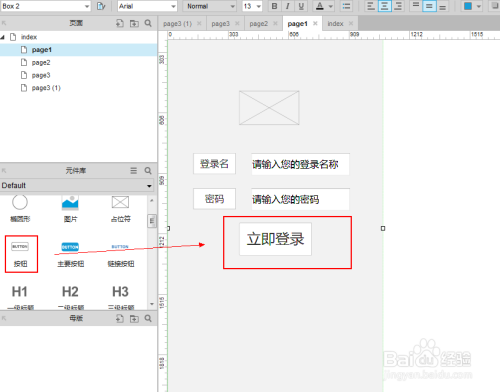
Task: Toggle underline formatting
Action: pos(301,6)
